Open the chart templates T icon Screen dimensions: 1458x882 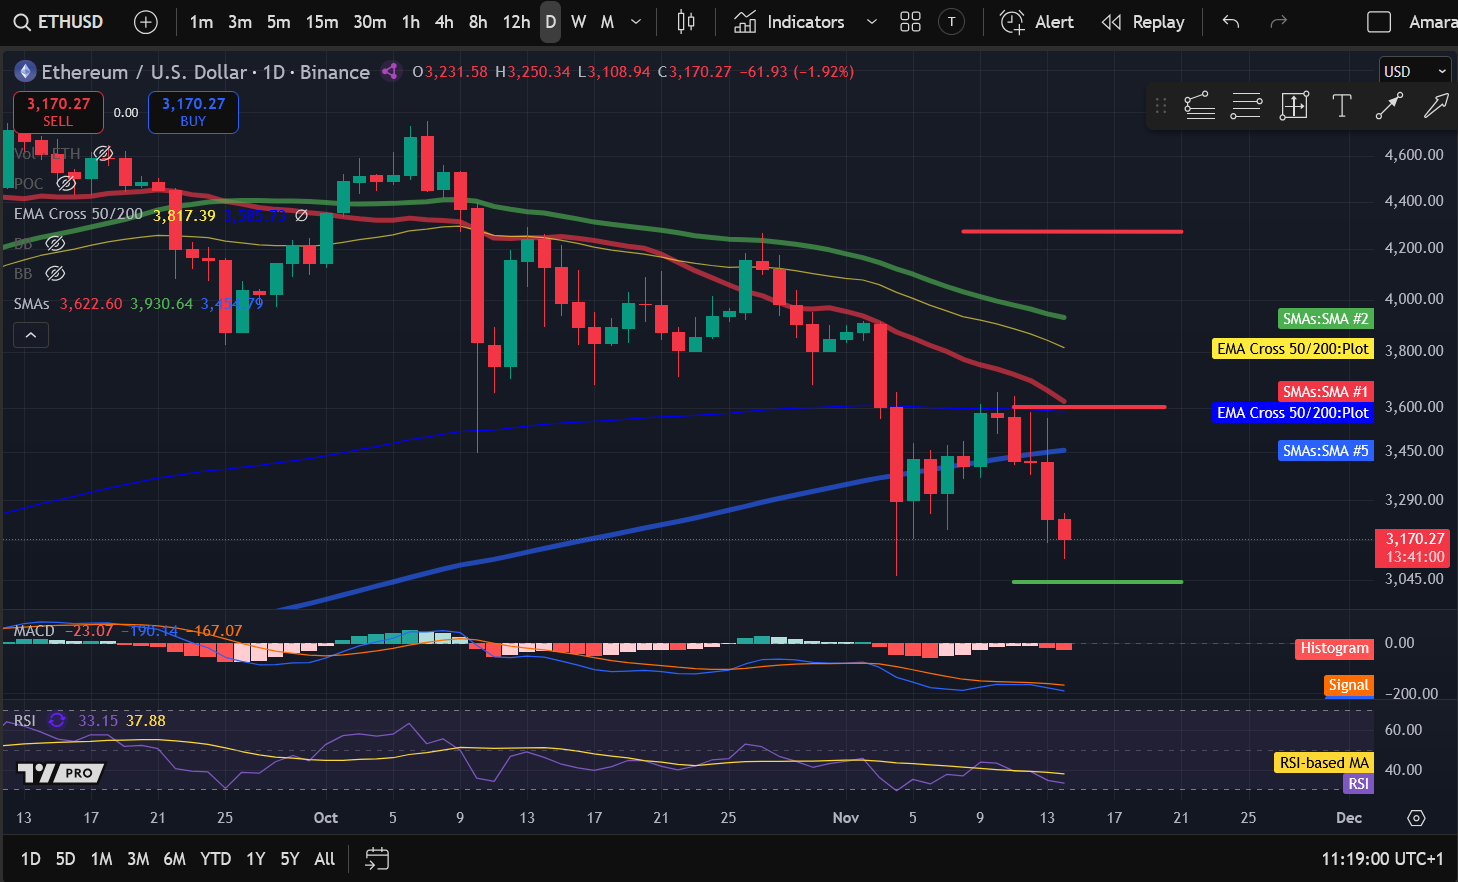951,21
